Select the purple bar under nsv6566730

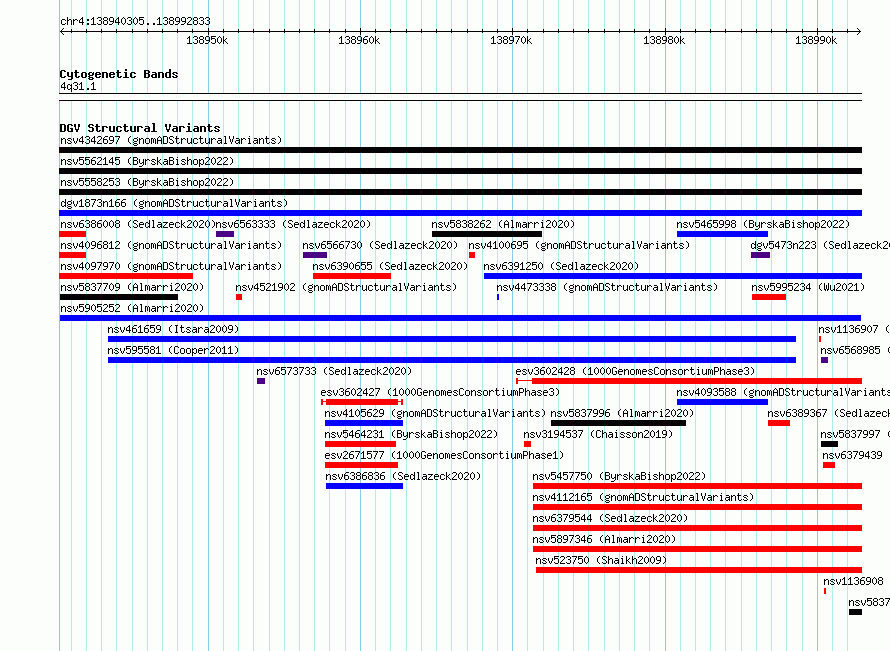pyautogui.click(x=315, y=255)
